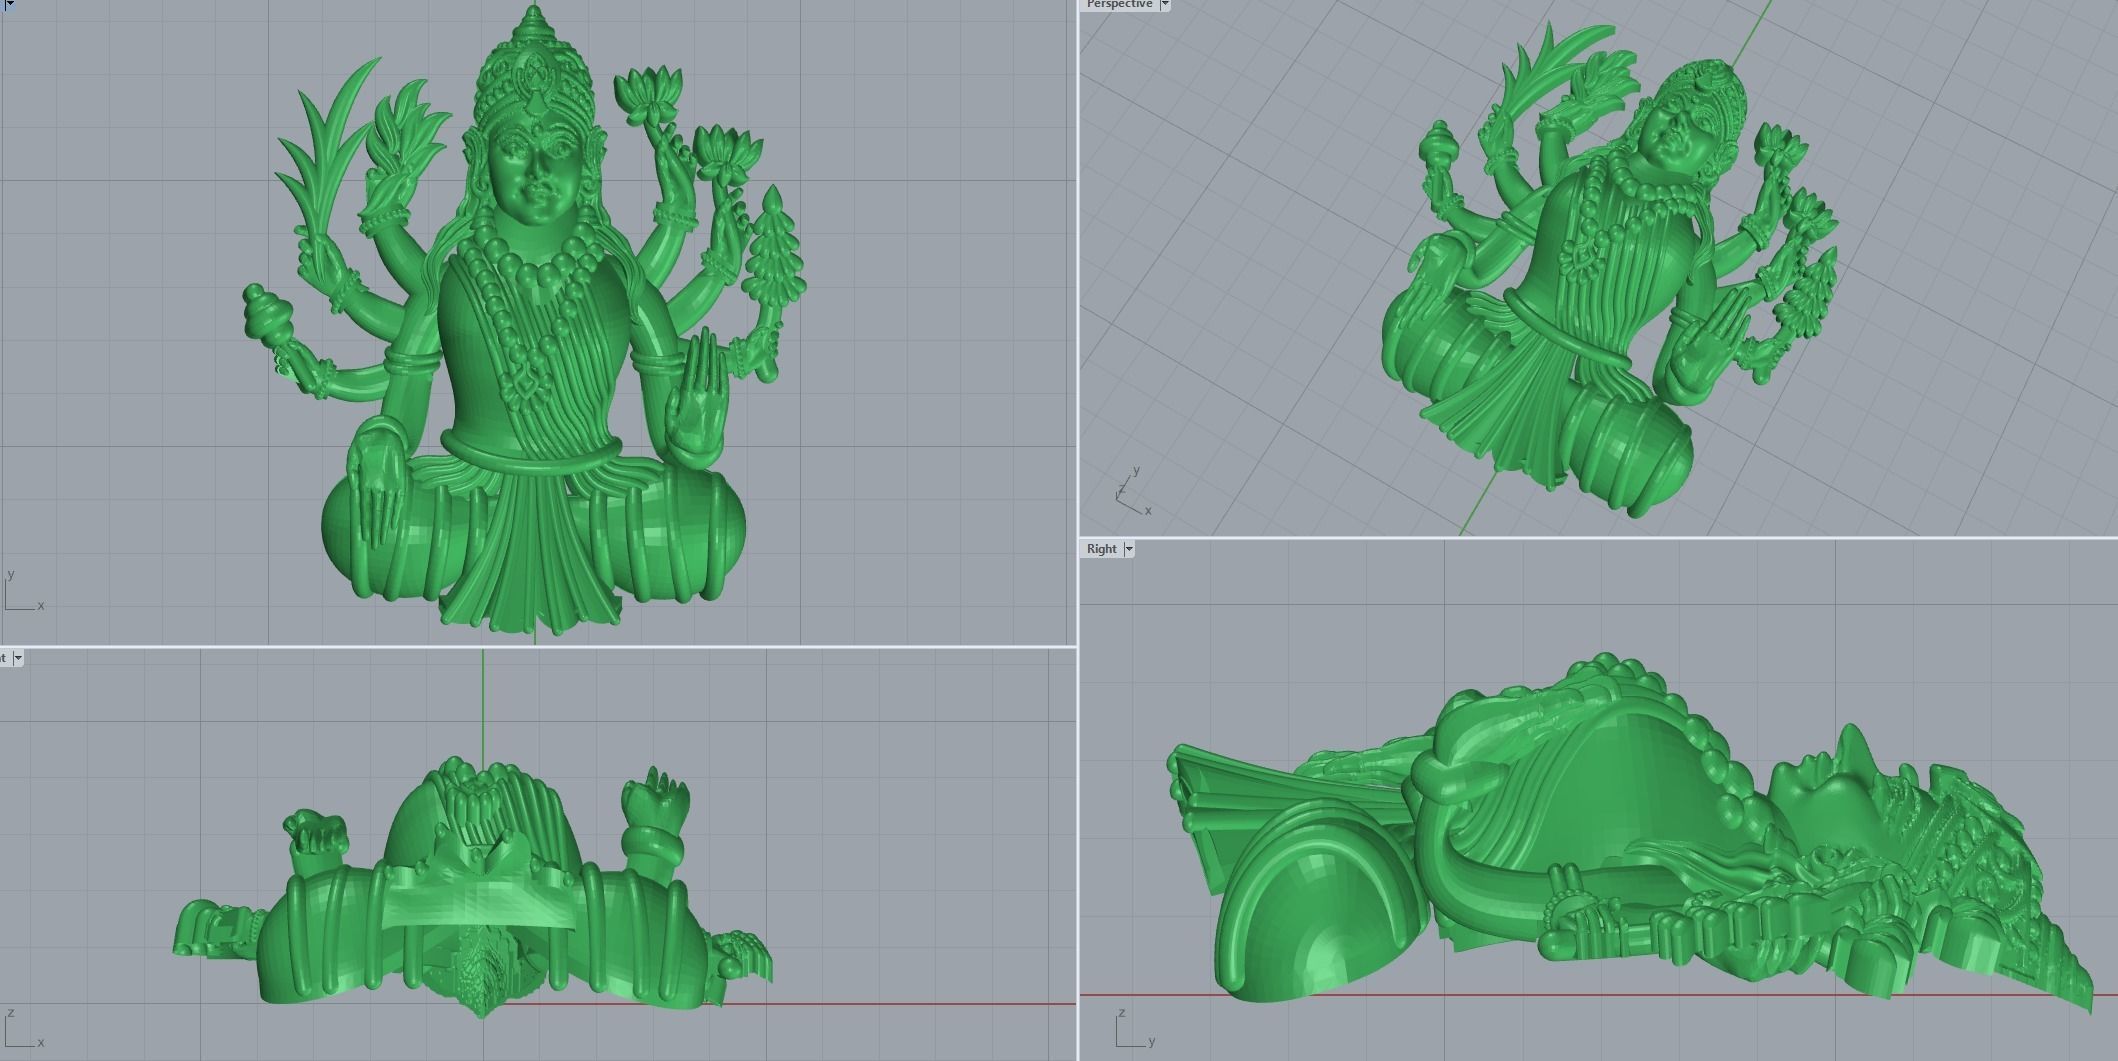Select the statue model in the Perspective viewport
The image size is (2118, 1061).
click(1610, 270)
